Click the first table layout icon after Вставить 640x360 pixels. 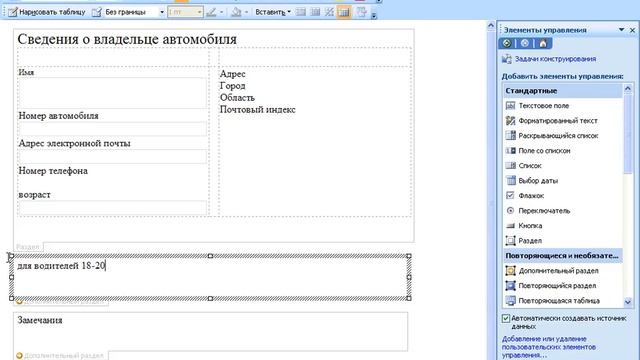click(x=301, y=12)
